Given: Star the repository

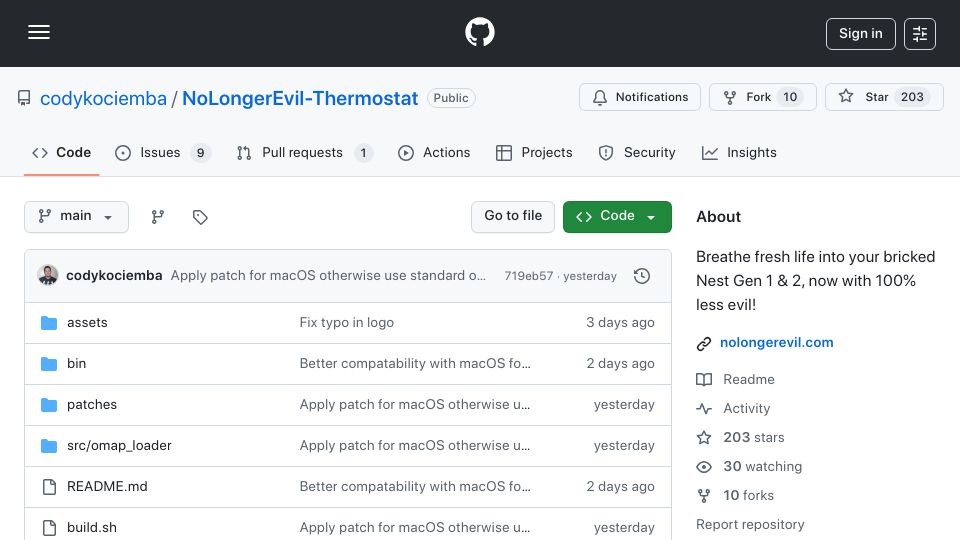Looking at the screenshot, I should pyautogui.click(x=884, y=97).
